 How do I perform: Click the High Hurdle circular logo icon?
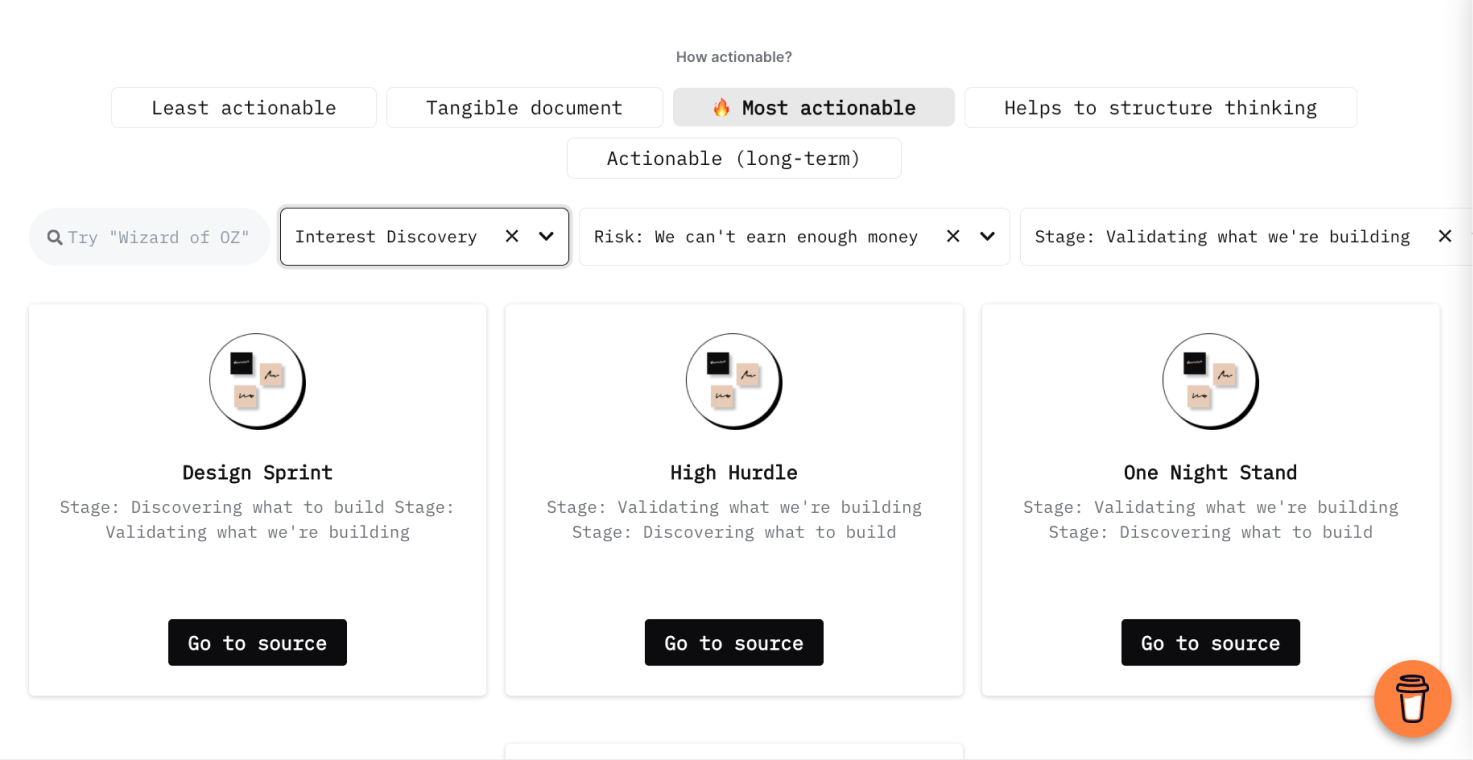pos(733,381)
